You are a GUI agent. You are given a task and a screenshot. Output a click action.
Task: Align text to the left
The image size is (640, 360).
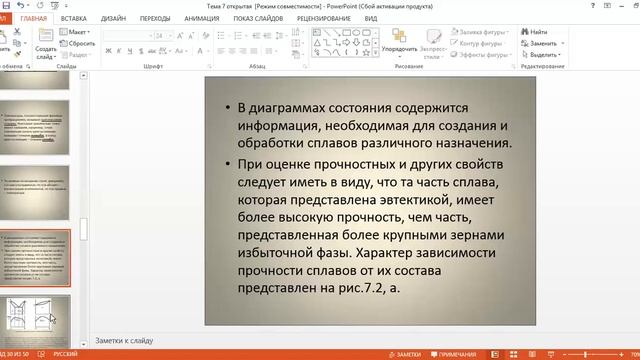coord(221,51)
